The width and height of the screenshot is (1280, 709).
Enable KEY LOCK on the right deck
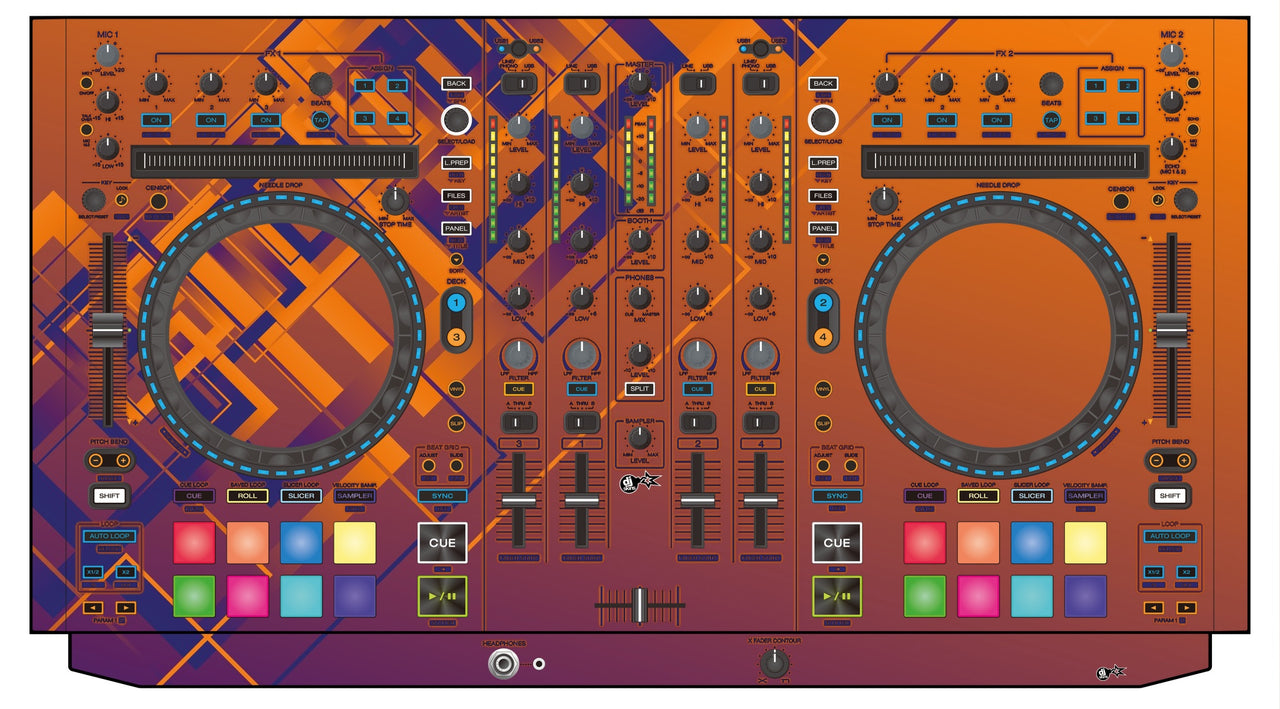pyautogui.click(x=1158, y=200)
